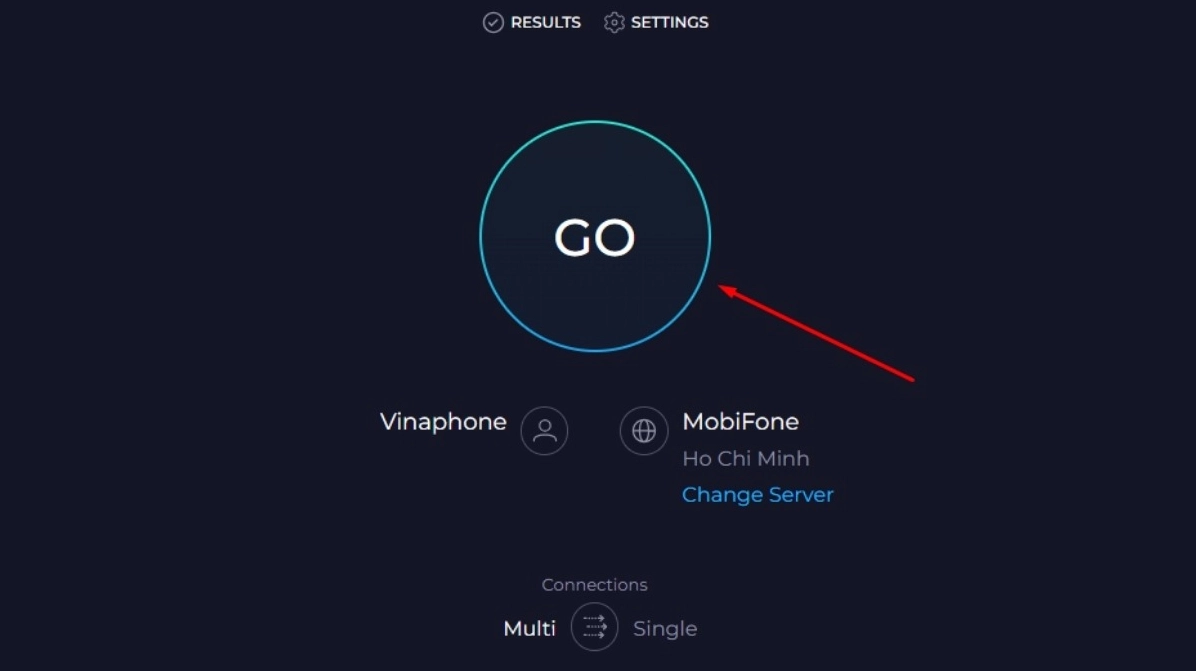Toggle the connections mode arrows icon
This screenshot has width=1196, height=671.
point(595,627)
